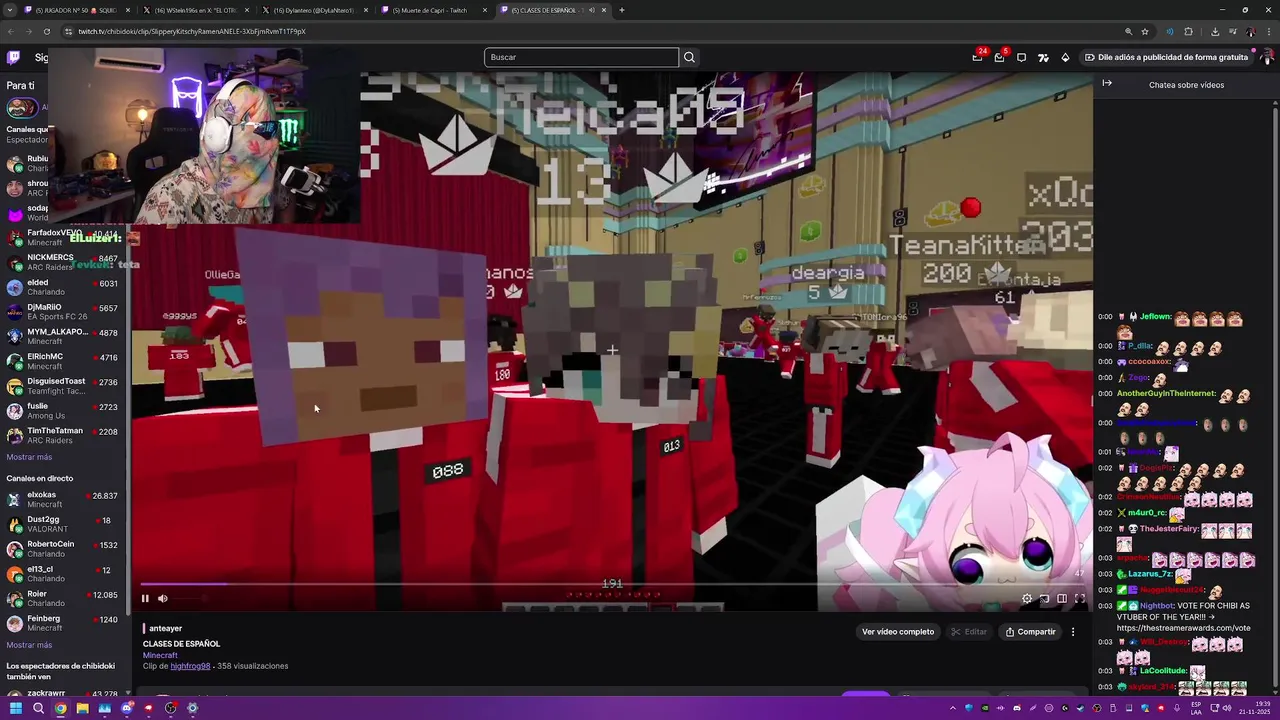This screenshot has height=720, width=1280.
Task: Click the Twitch logo home icon
Action: tap(13, 58)
